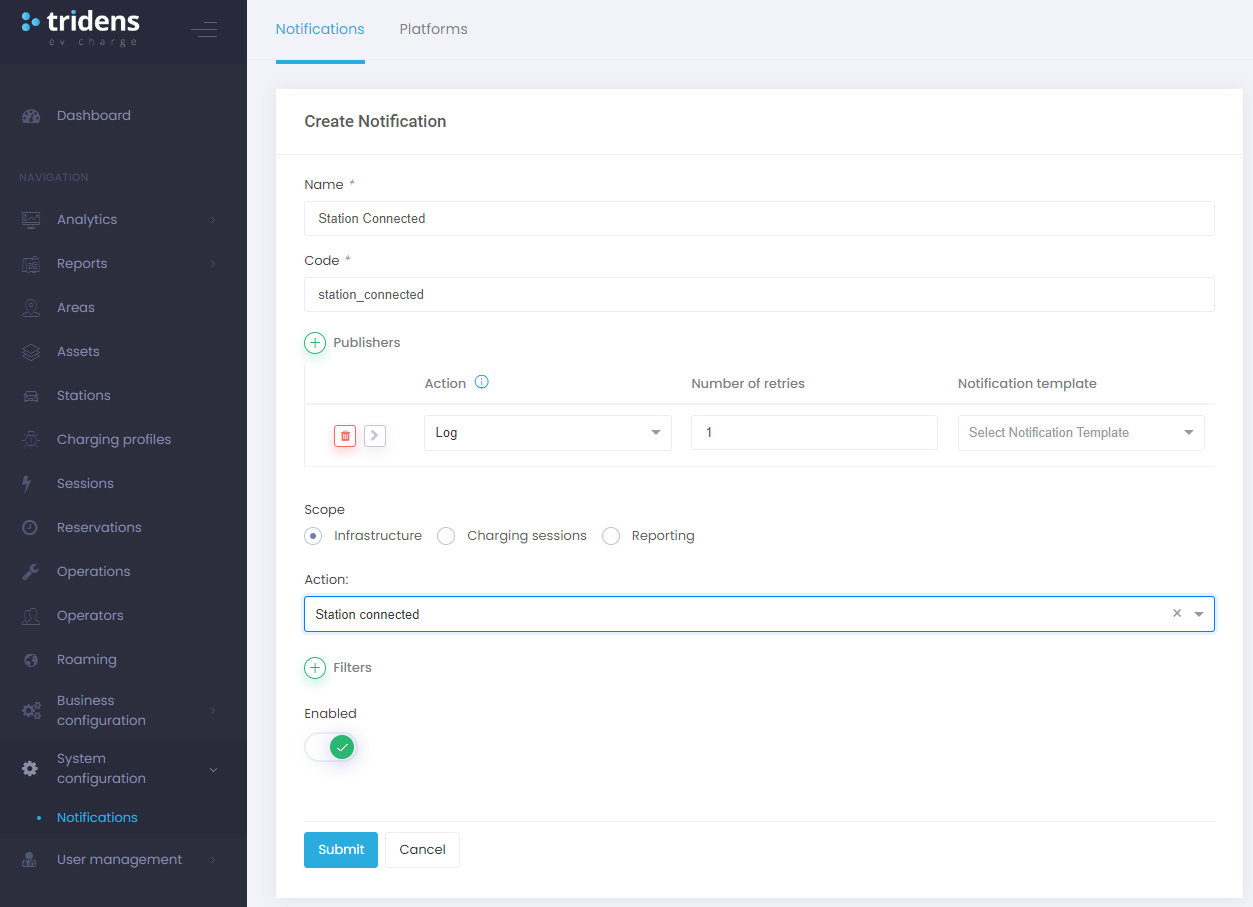1253x907 pixels.
Task: Click into the Number of retries field
Action: [813, 433]
